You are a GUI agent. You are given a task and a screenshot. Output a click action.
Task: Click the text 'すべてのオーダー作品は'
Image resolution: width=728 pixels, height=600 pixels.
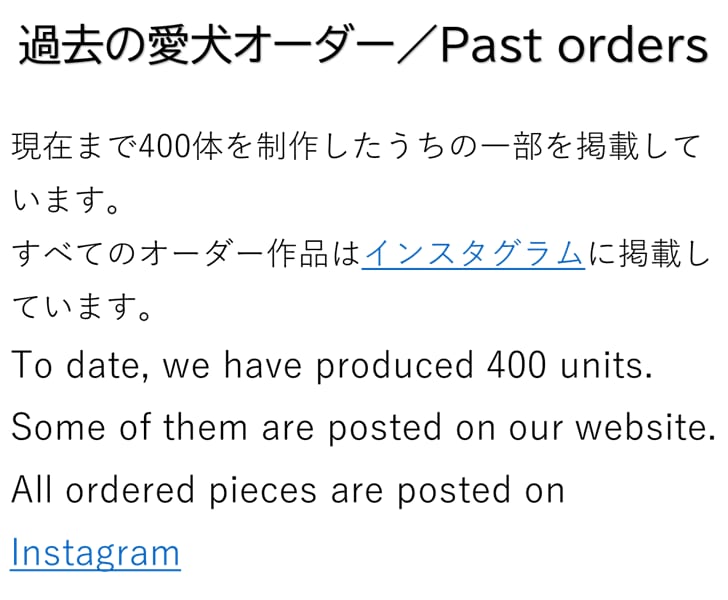[x=186, y=254]
